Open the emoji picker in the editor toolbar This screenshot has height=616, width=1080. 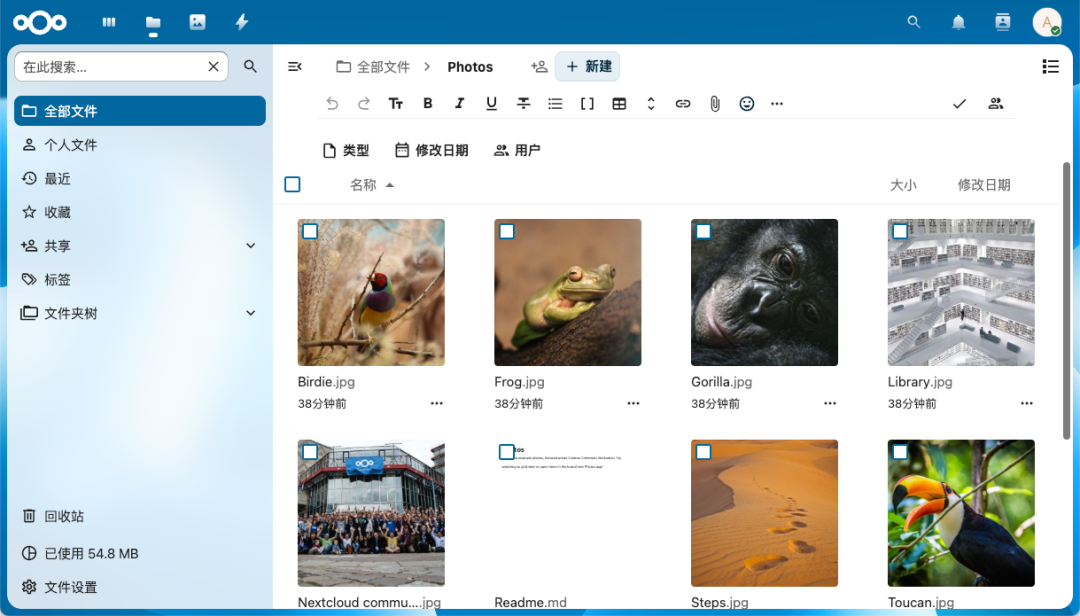click(746, 103)
